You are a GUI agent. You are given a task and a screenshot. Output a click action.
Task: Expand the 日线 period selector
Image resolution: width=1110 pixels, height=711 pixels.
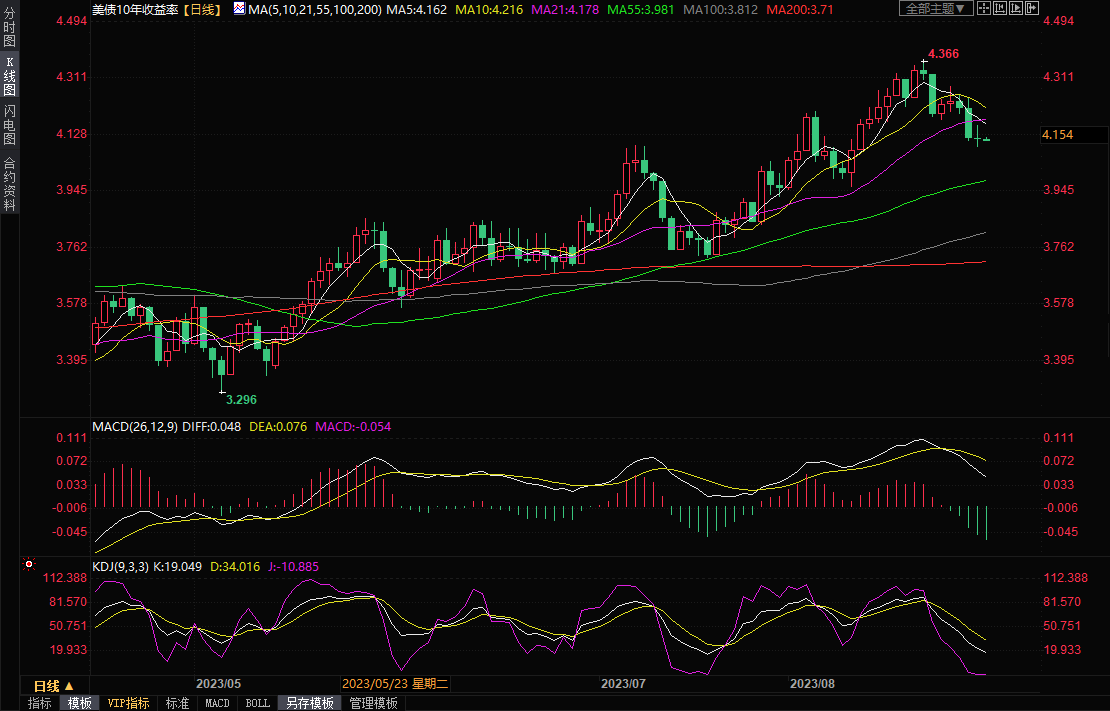pos(52,686)
